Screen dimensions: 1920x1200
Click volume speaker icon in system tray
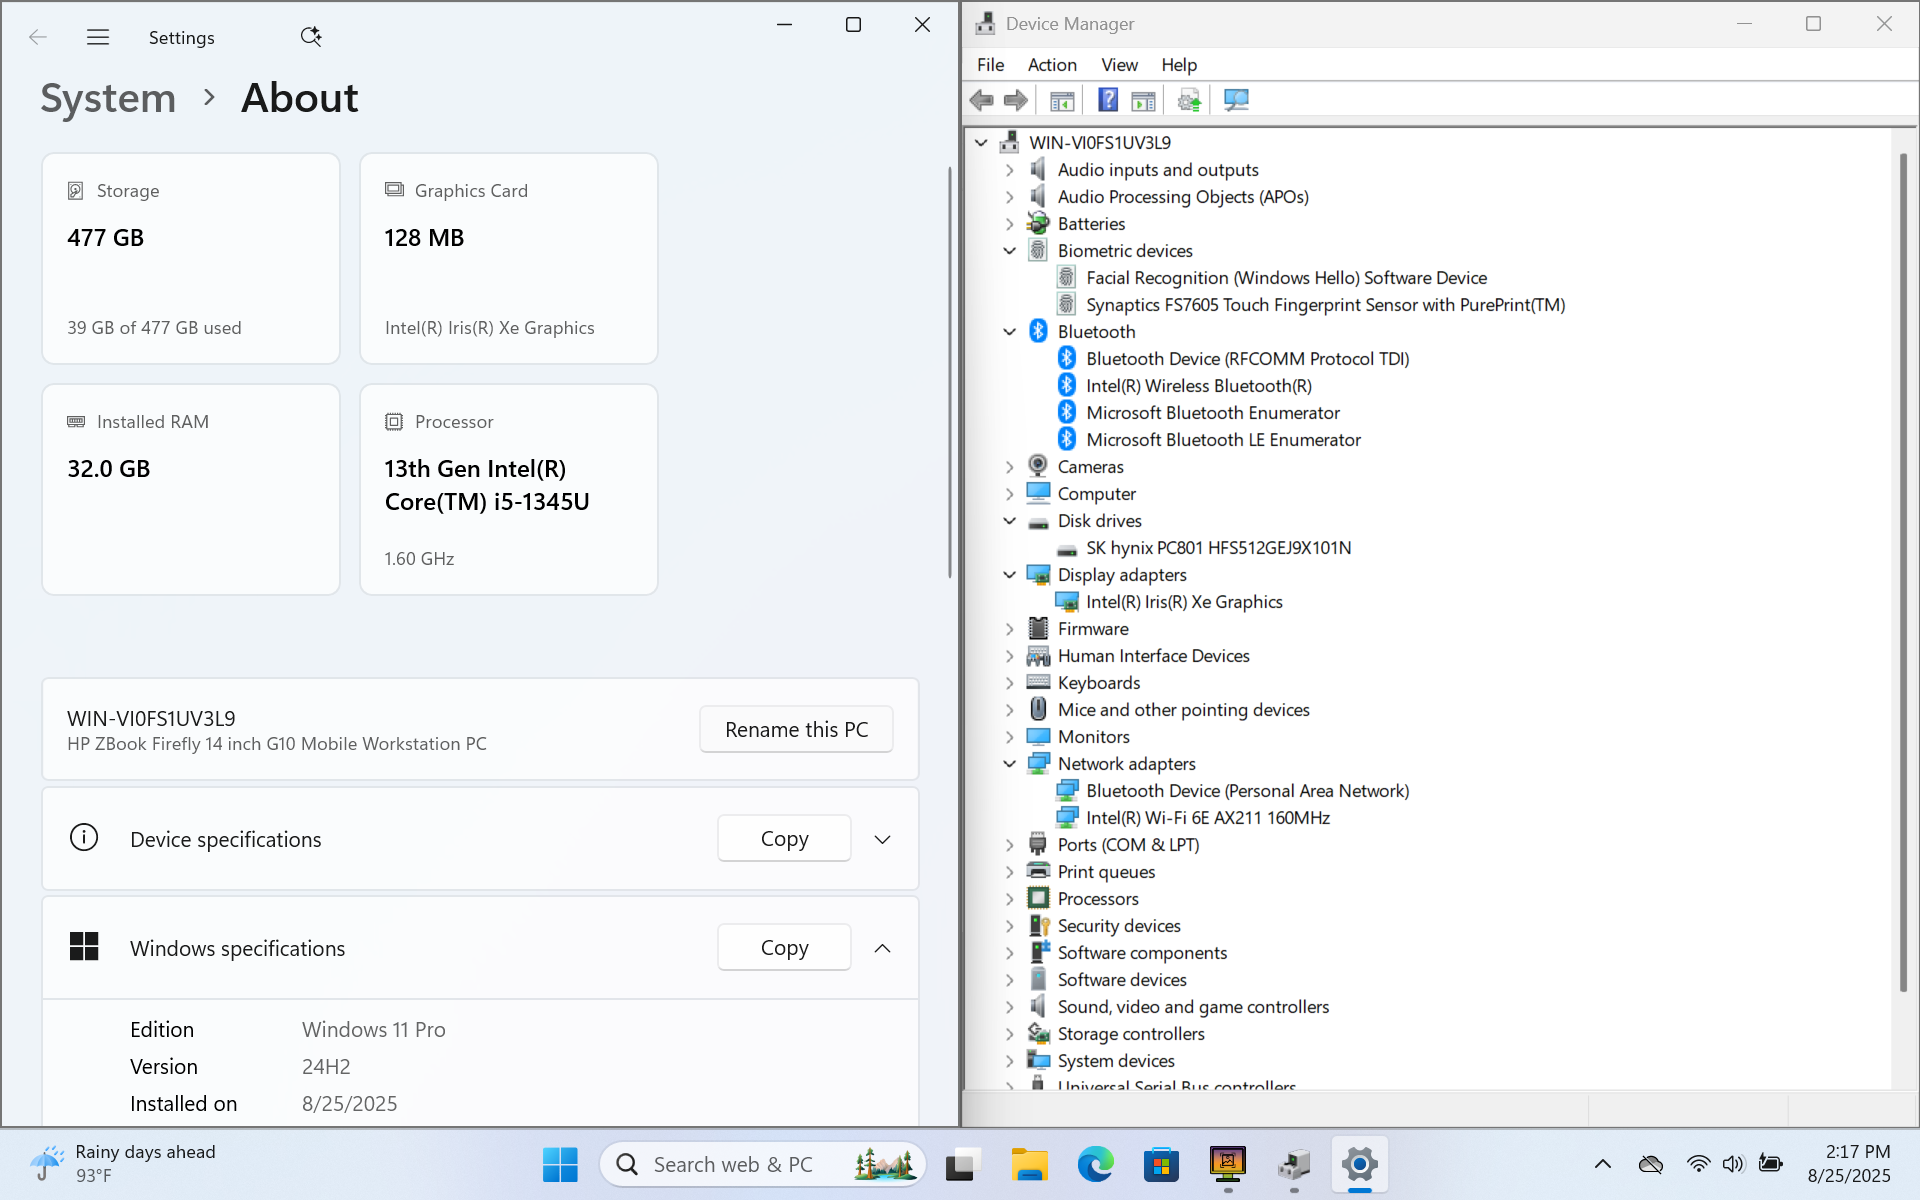click(1733, 1164)
